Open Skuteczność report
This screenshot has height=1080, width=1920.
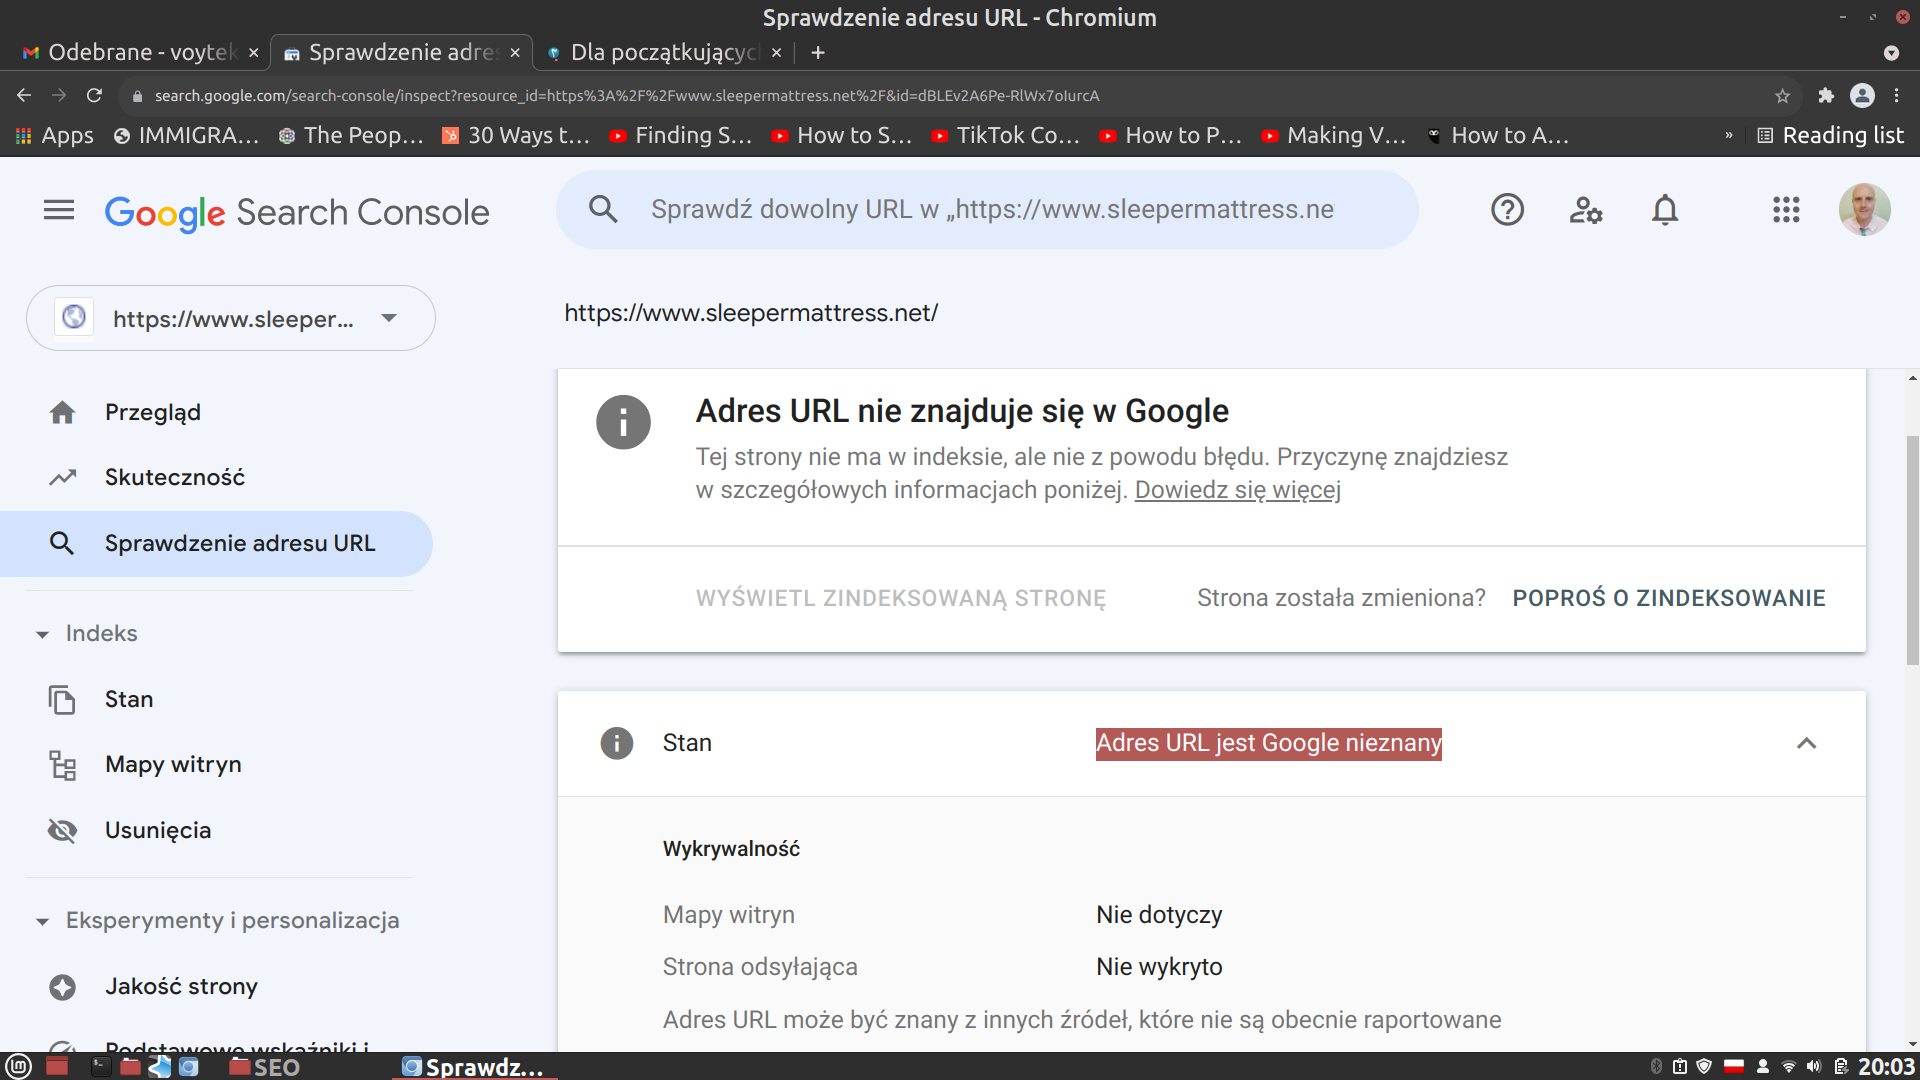[x=175, y=477]
